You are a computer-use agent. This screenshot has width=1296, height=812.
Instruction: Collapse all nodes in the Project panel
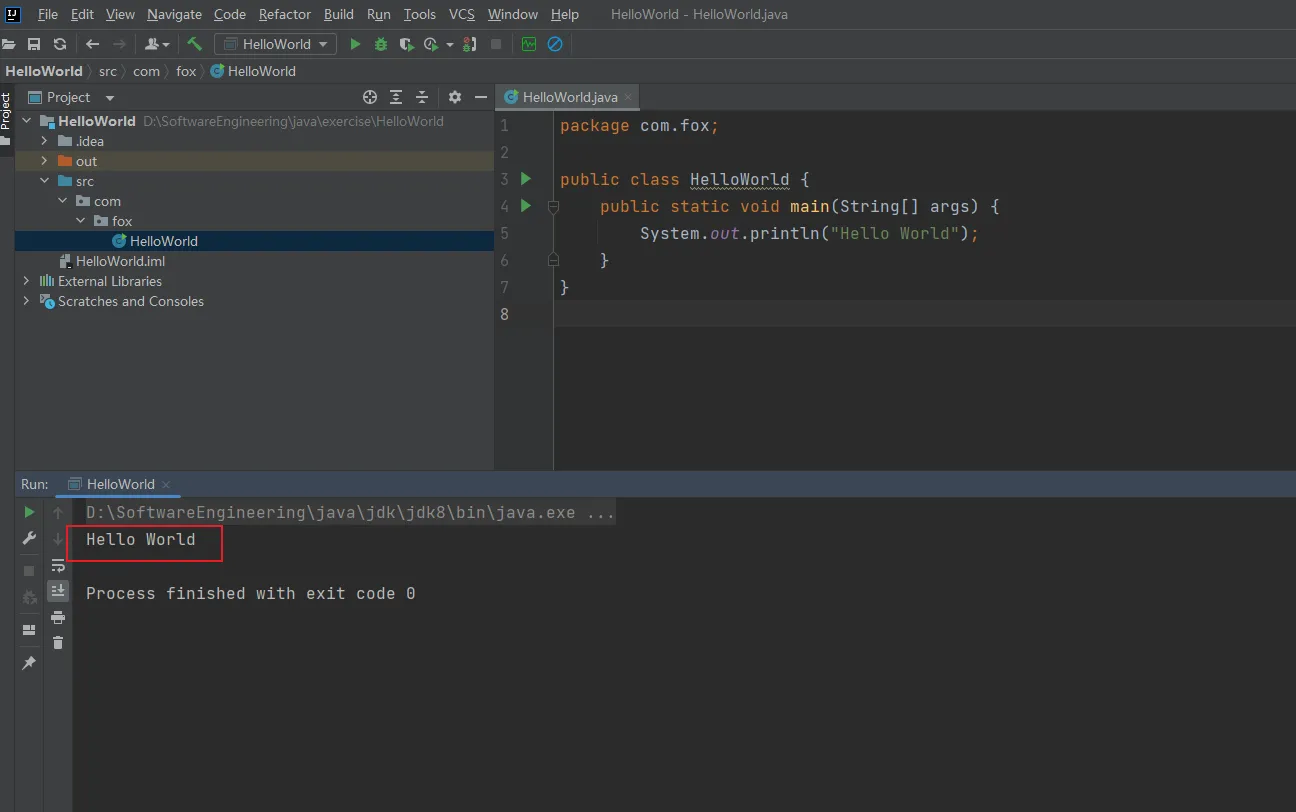coord(422,97)
